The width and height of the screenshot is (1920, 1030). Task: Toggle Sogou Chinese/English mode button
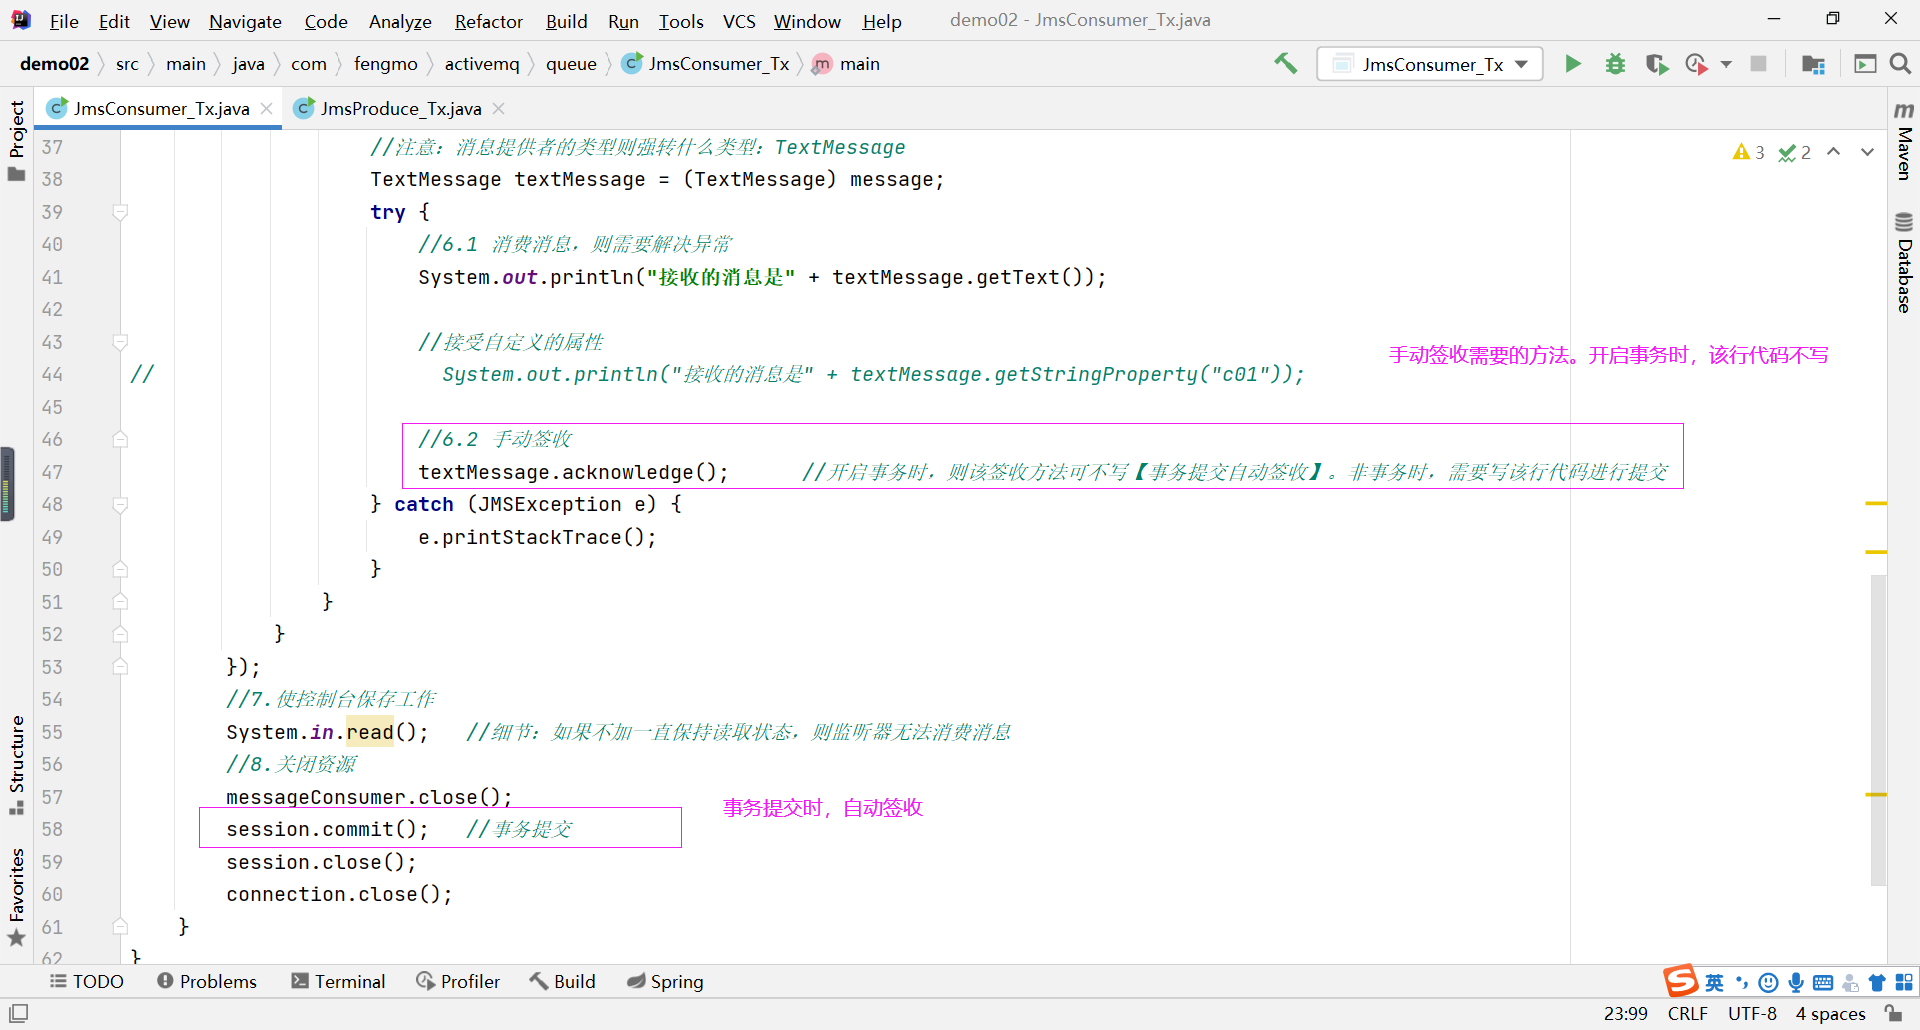(x=1714, y=983)
